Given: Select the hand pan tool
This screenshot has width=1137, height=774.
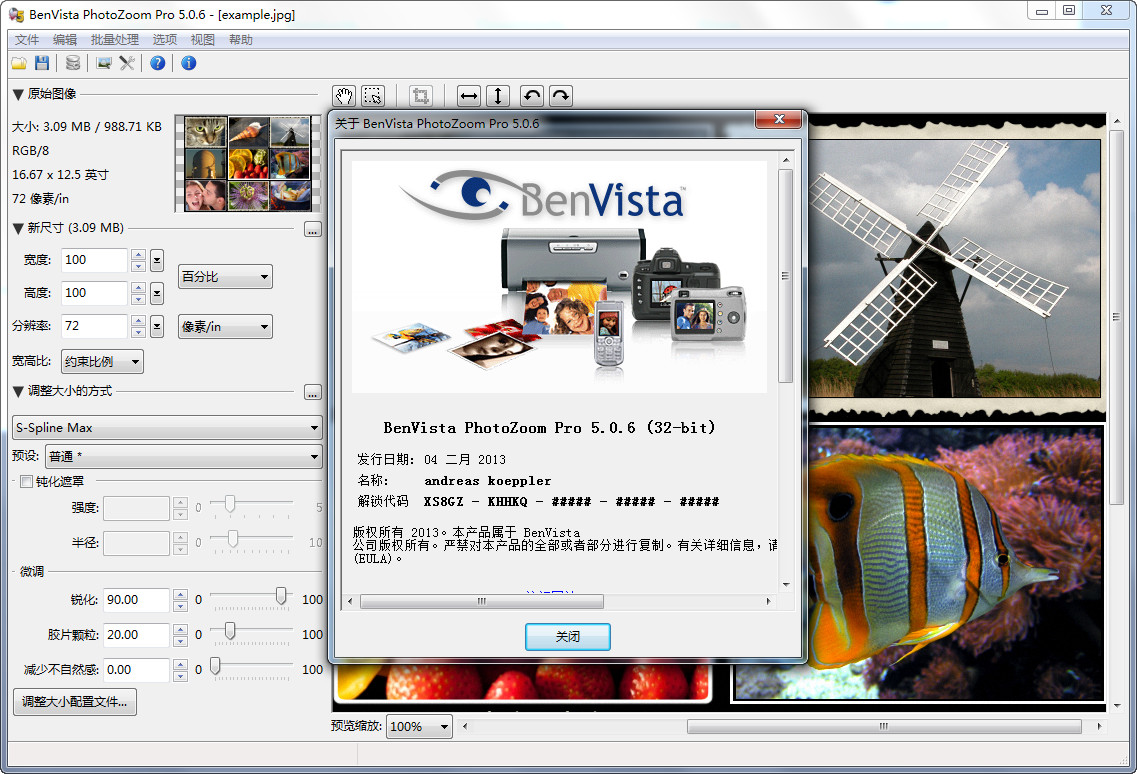Looking at the screenshot, I should (344, 96).
